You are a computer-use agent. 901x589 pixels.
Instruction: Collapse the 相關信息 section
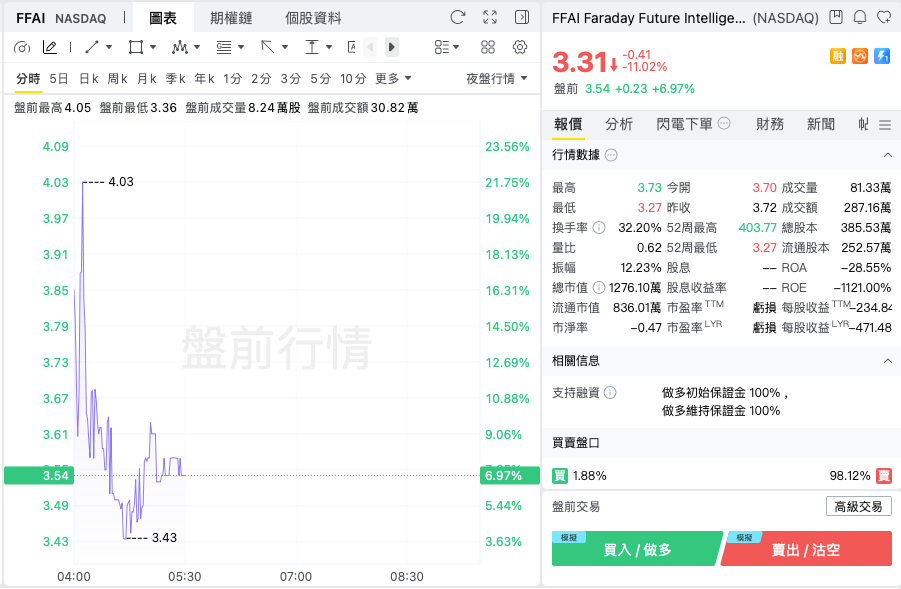pos(888,361)
